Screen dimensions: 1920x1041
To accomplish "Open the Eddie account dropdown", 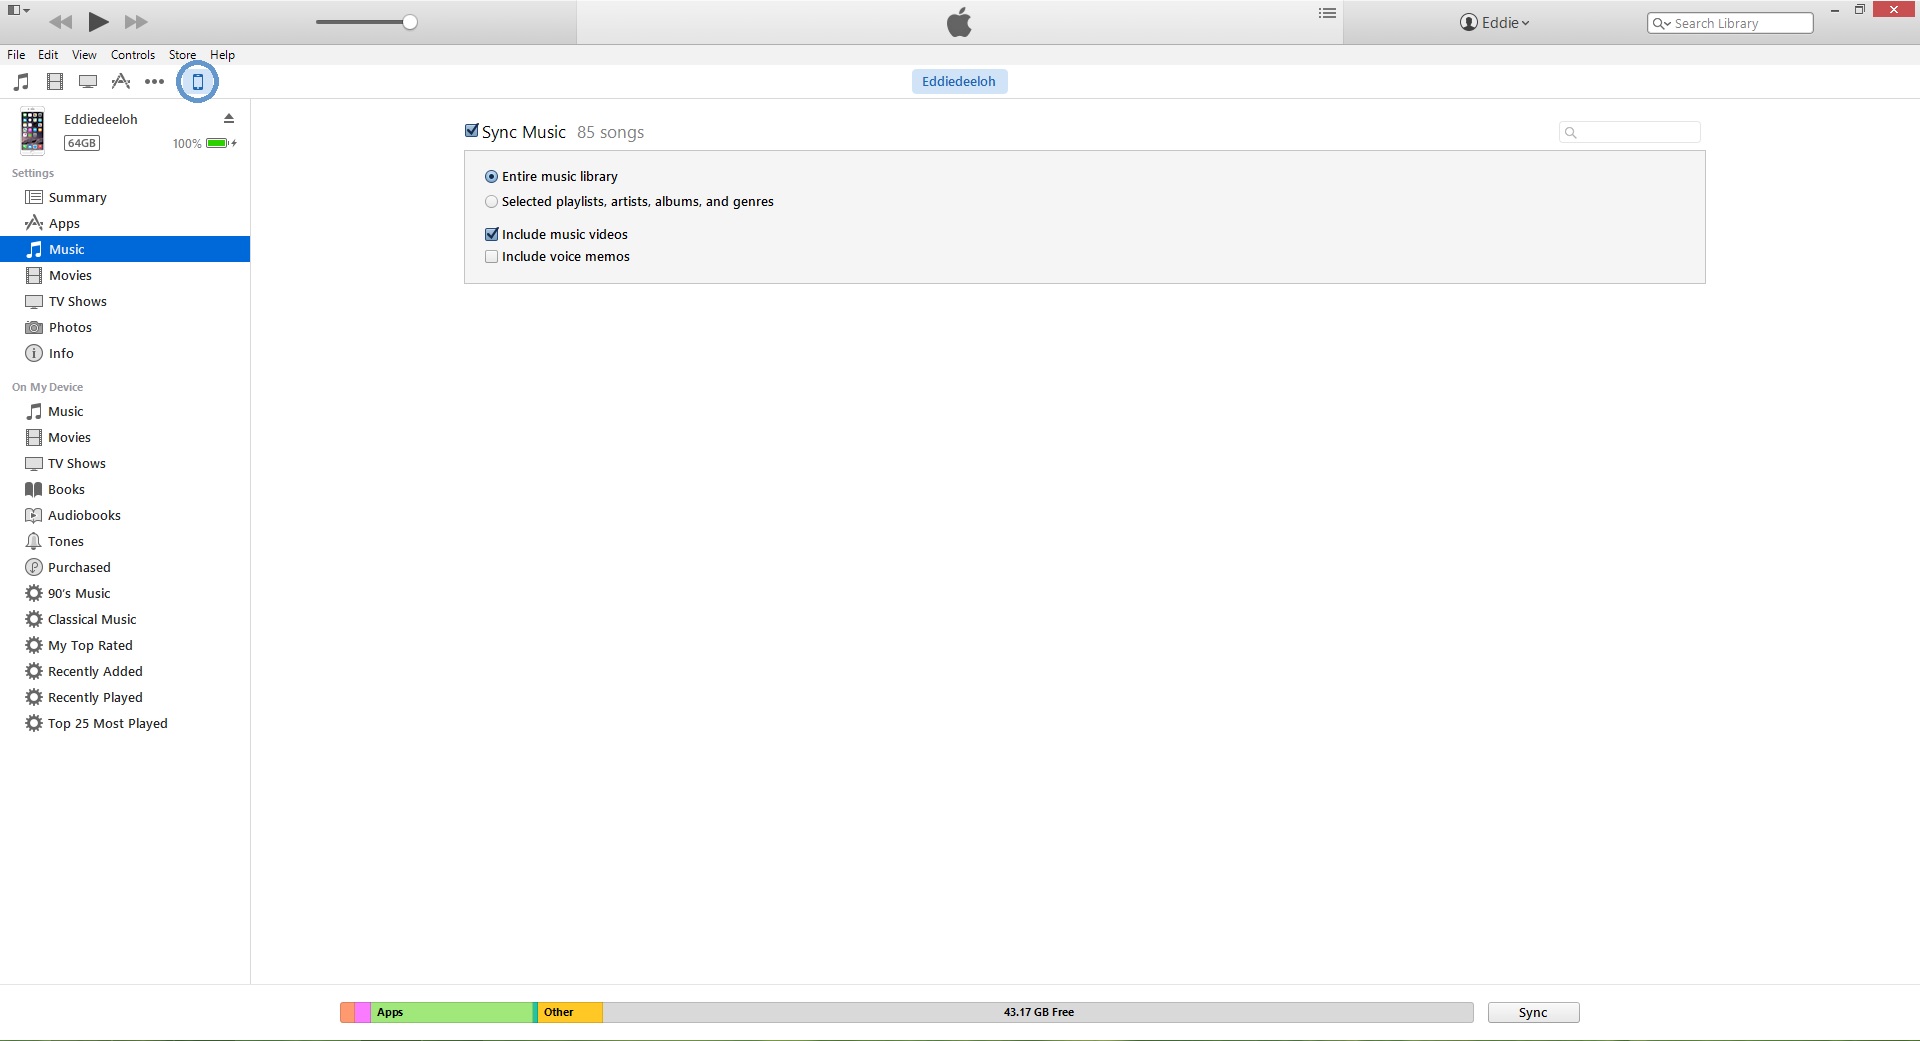I will (1494, 23).
